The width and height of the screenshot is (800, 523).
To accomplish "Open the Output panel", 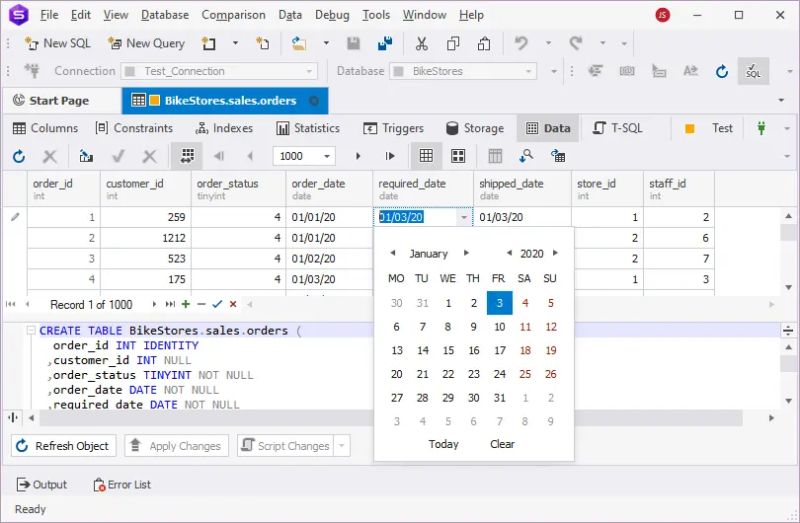I will click(41, 485).
